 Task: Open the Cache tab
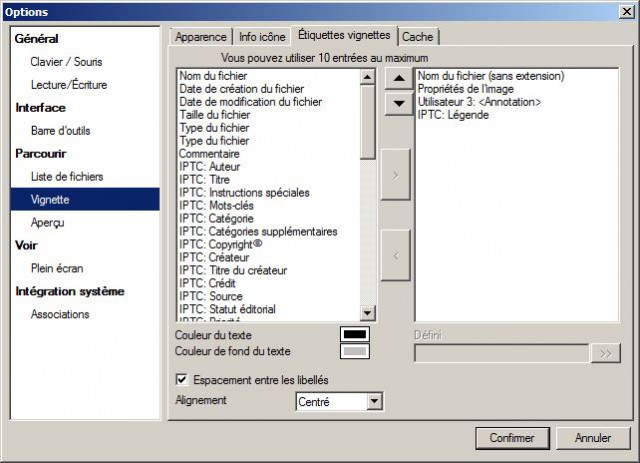pos(418,37)
